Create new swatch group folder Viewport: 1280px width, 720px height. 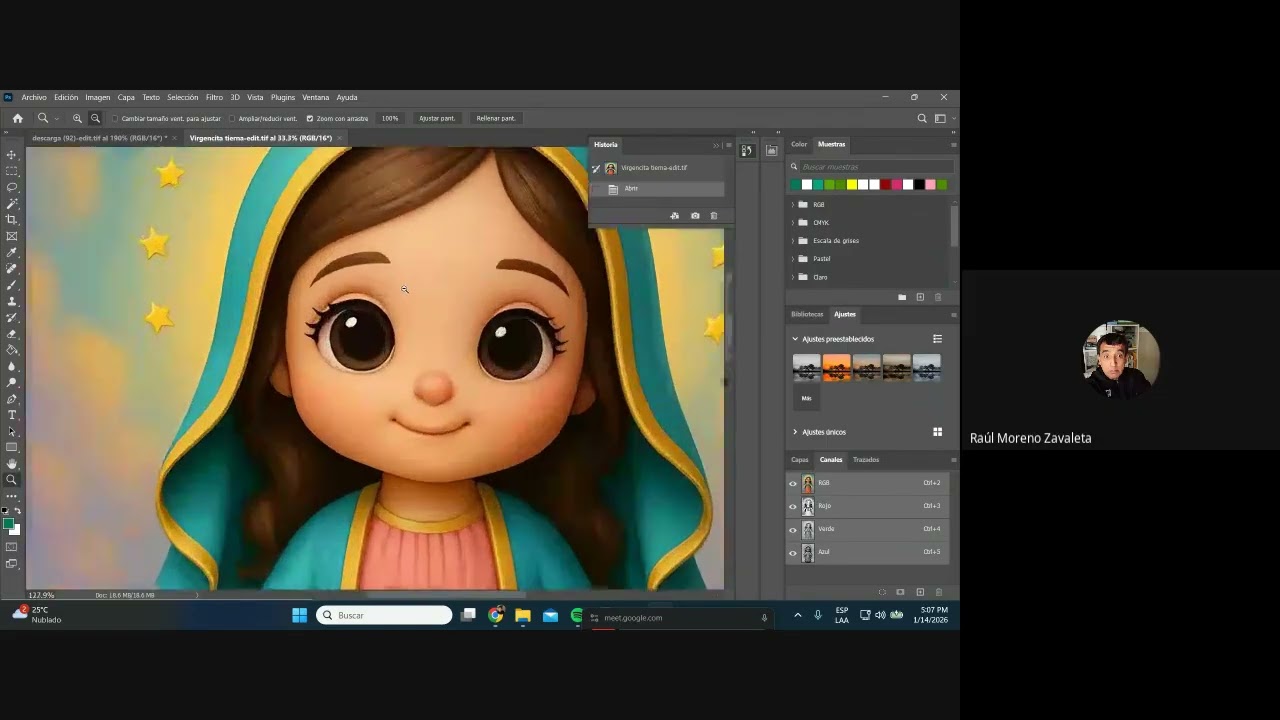[x=902, y=297]
